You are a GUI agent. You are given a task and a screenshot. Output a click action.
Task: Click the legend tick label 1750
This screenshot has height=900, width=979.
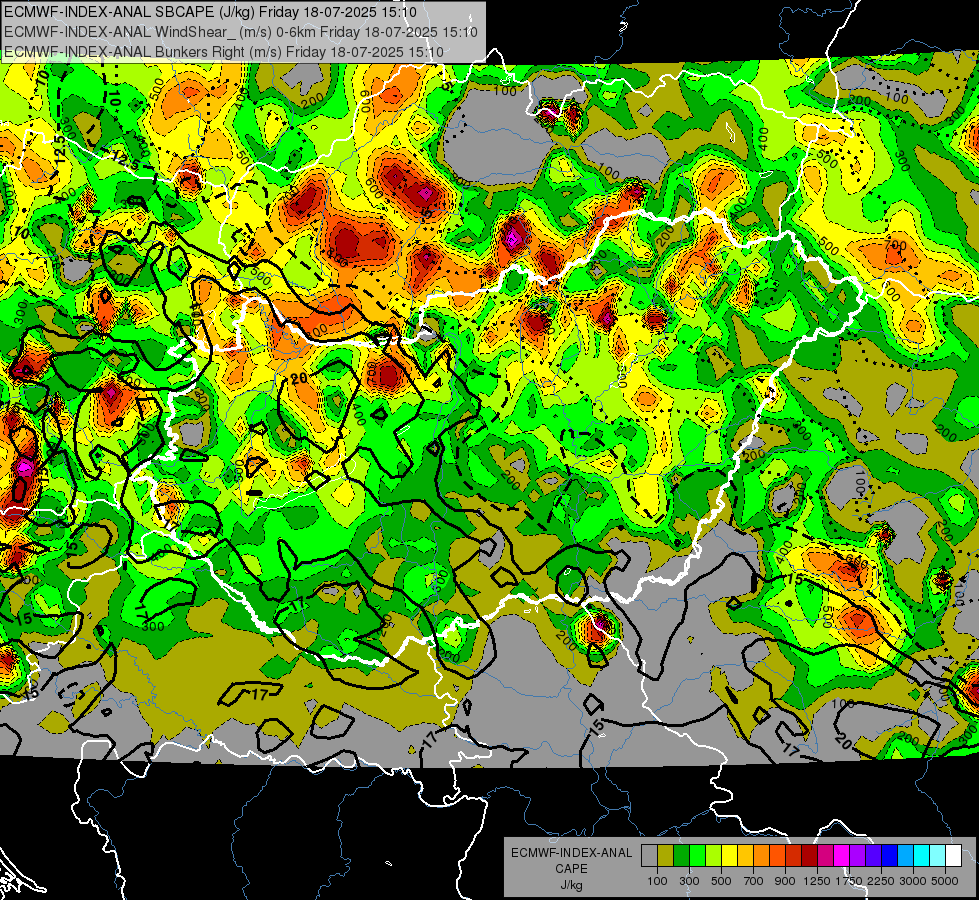coord(849,881)
